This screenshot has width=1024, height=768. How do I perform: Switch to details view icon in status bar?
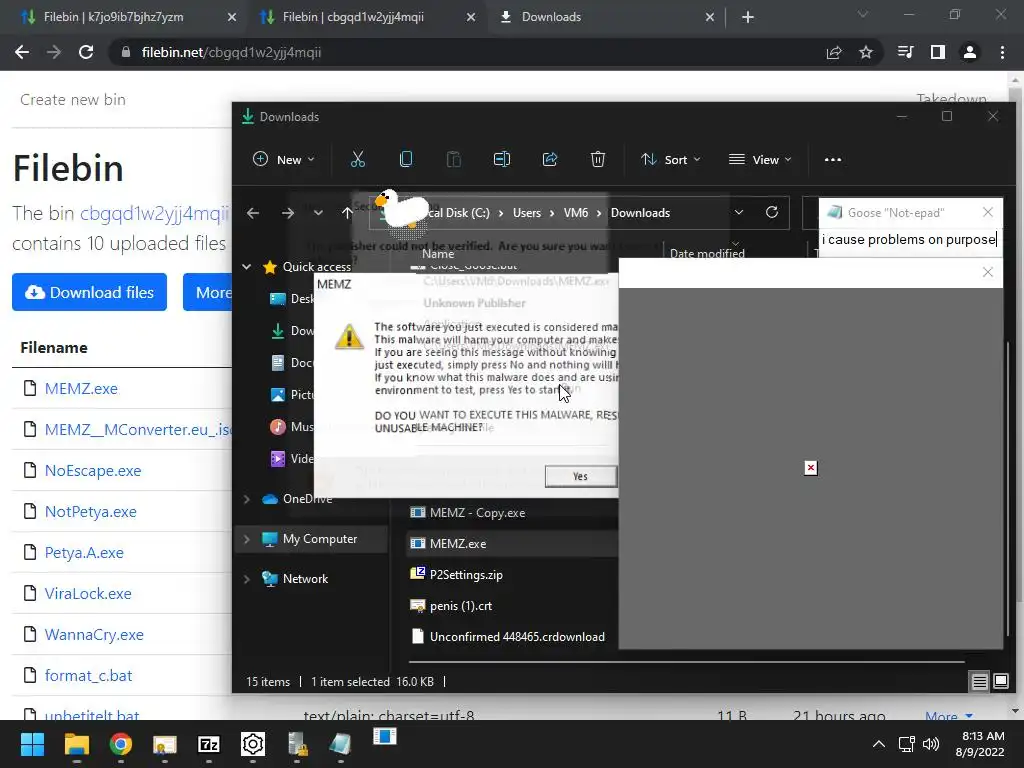click(980, 682)
